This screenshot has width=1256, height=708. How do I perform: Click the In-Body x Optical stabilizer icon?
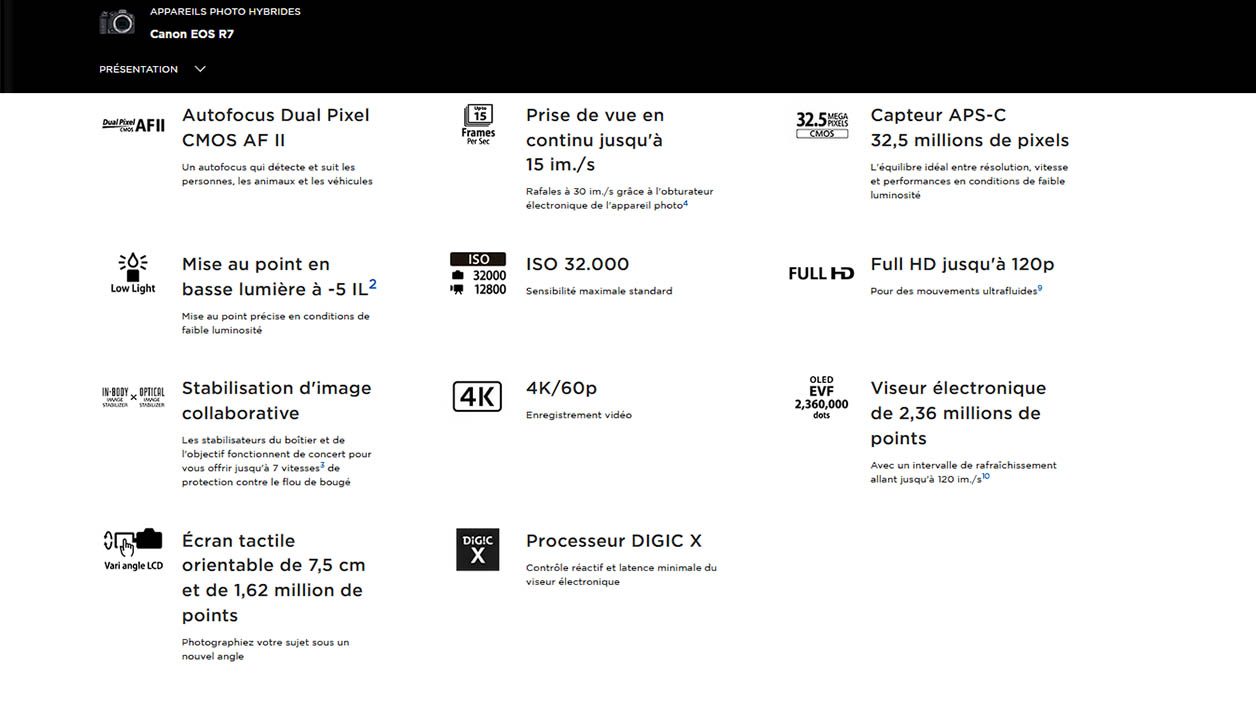[133, 397]
